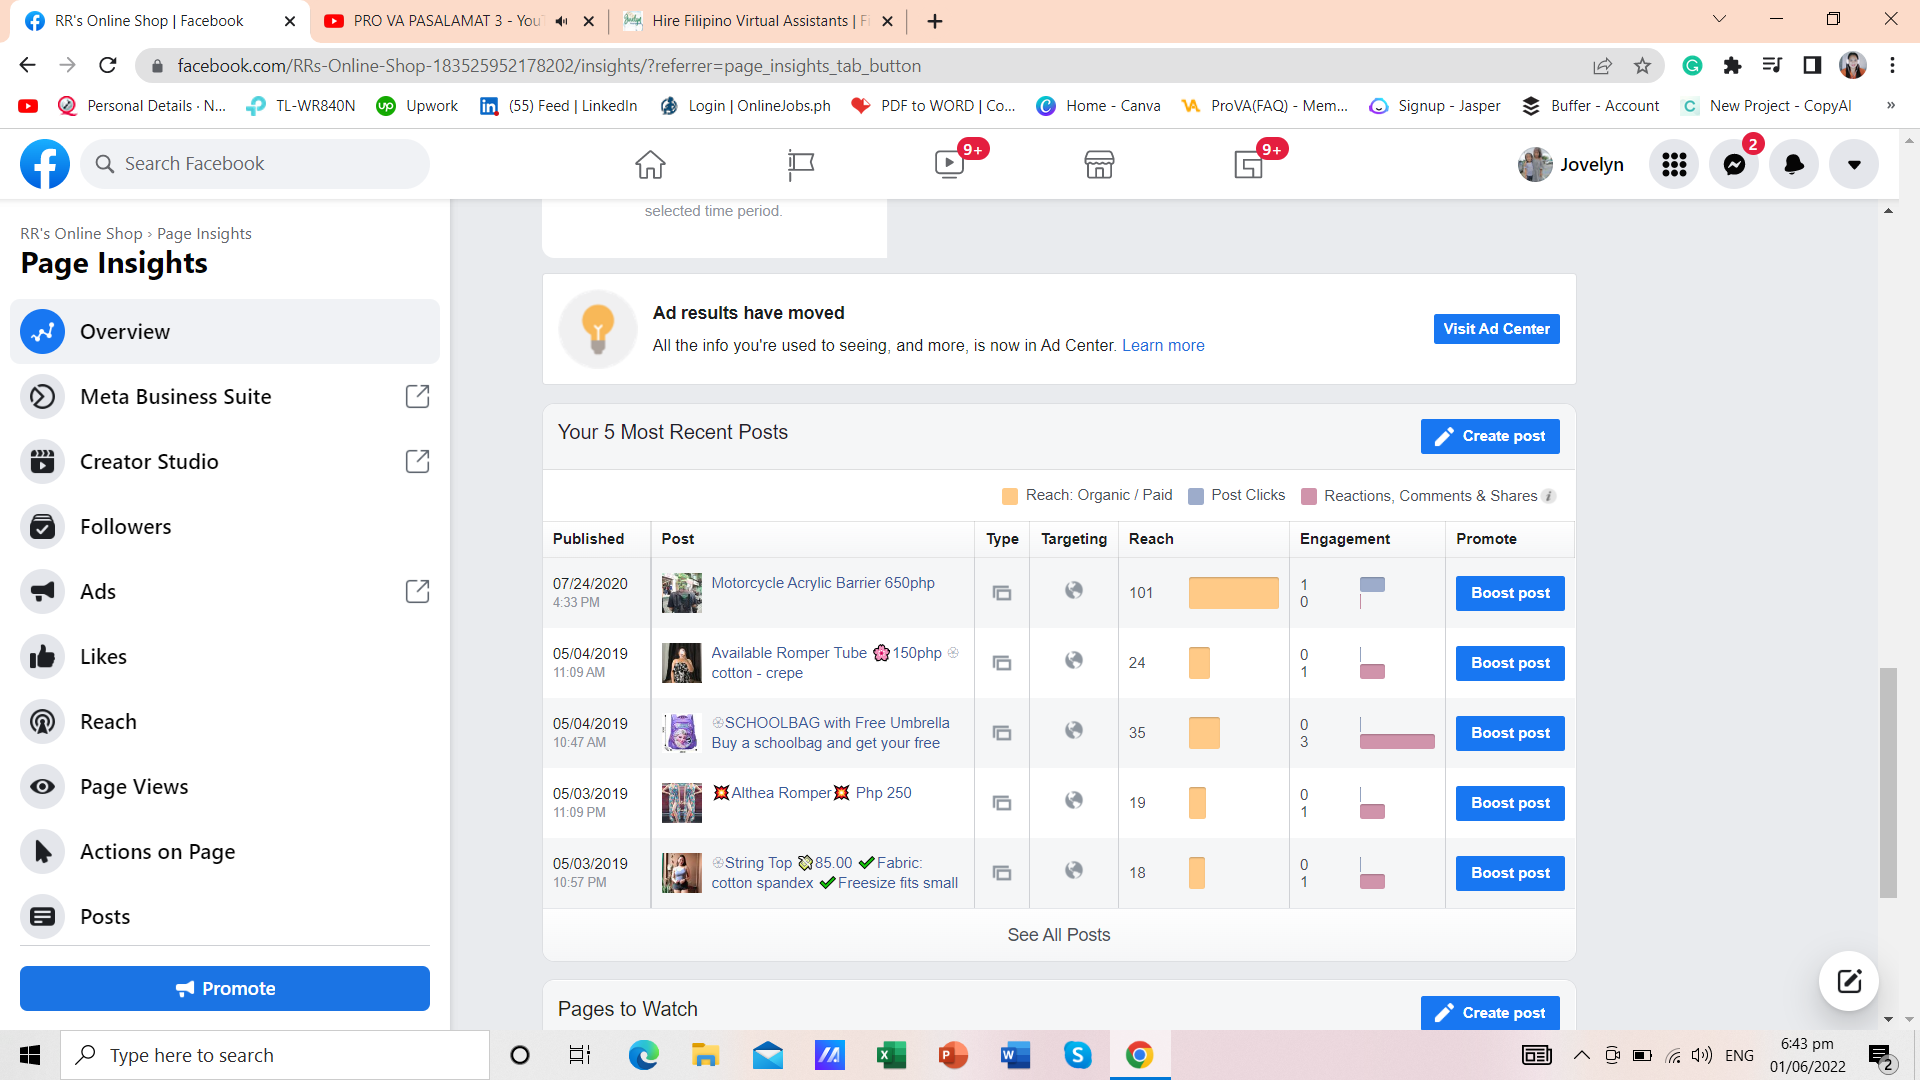This screenshot has width=1920, height=1080.
Task: Go to Facebook Home icon
Action: click(x=650, y=165)
